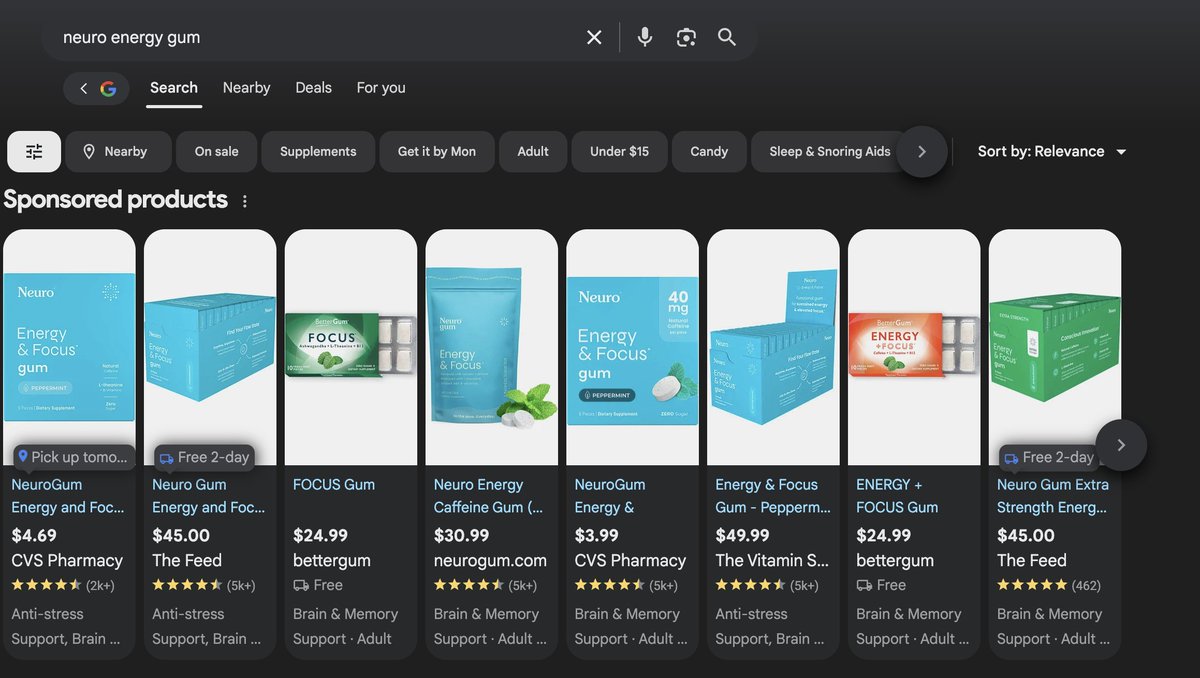Open the For you tab

pyautogui.click(x=381, y=88)
